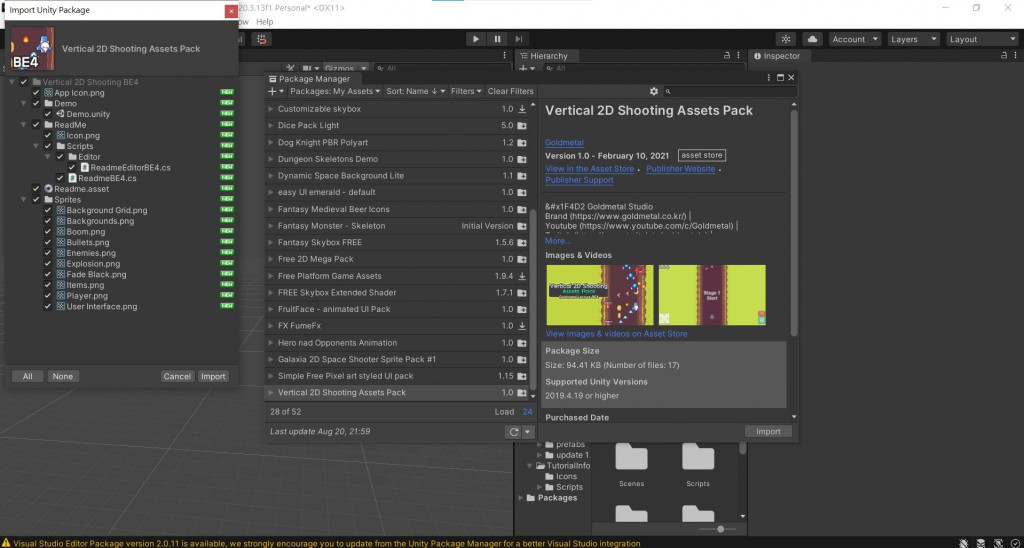Click the Import button in Package Manager
This screenshot has height=548, width=1024.
pyautogui.click(x=768, y=432)
